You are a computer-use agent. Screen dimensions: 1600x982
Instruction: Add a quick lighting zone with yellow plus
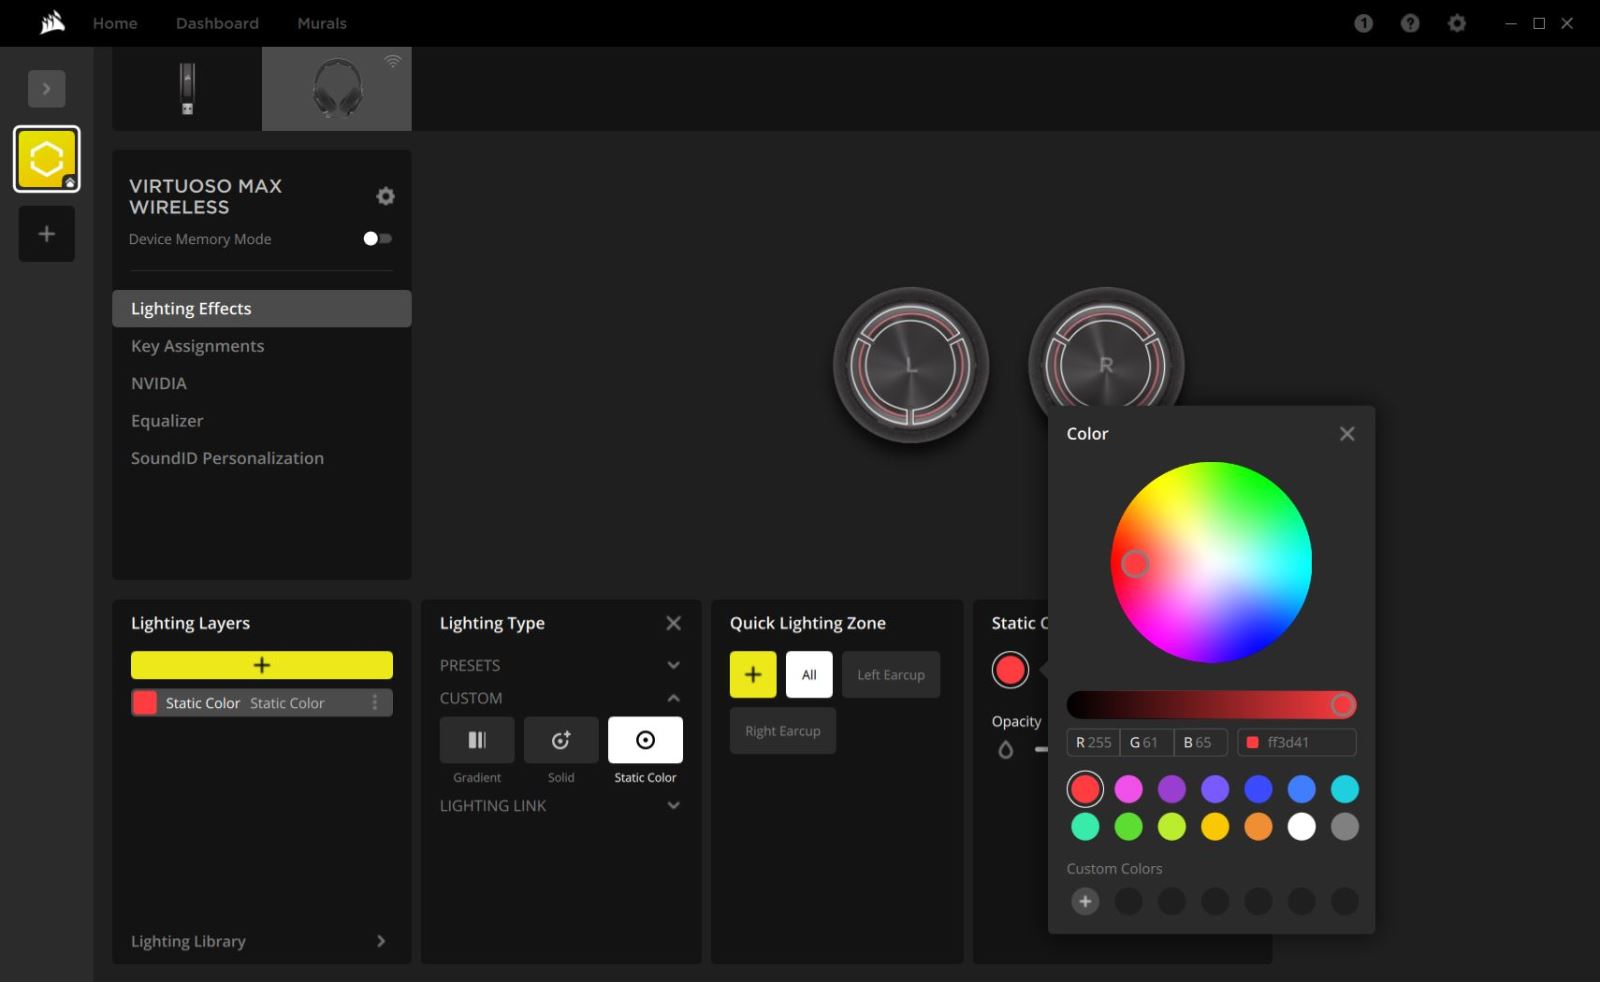(753, 674)
